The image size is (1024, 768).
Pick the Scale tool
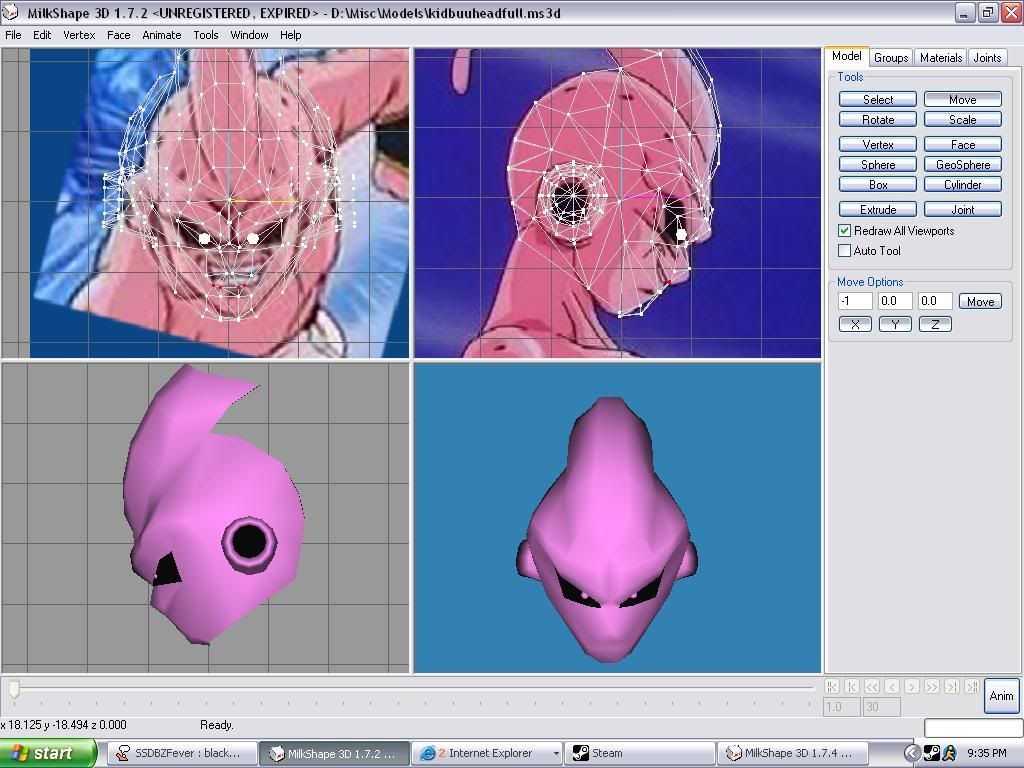(963, 120)
